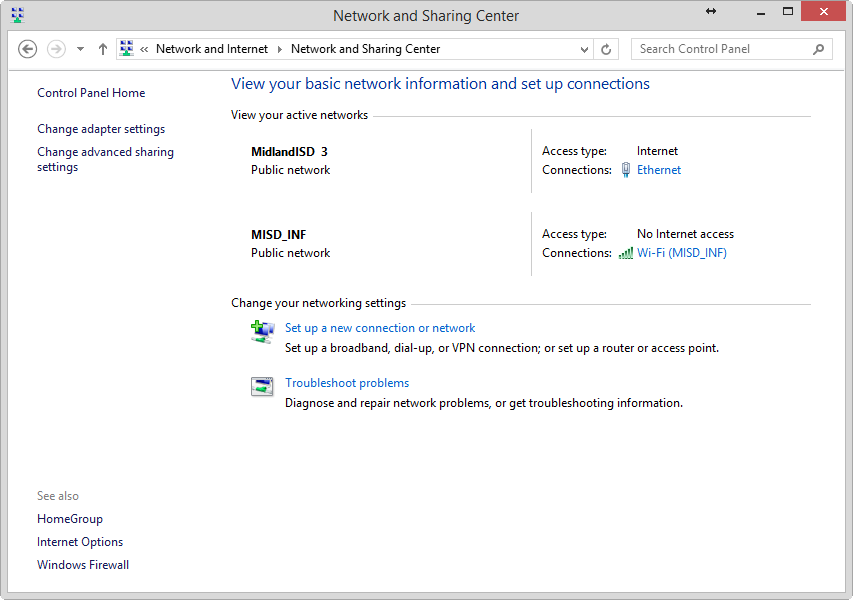Open Troubleshoot problems

pos(347,383)
